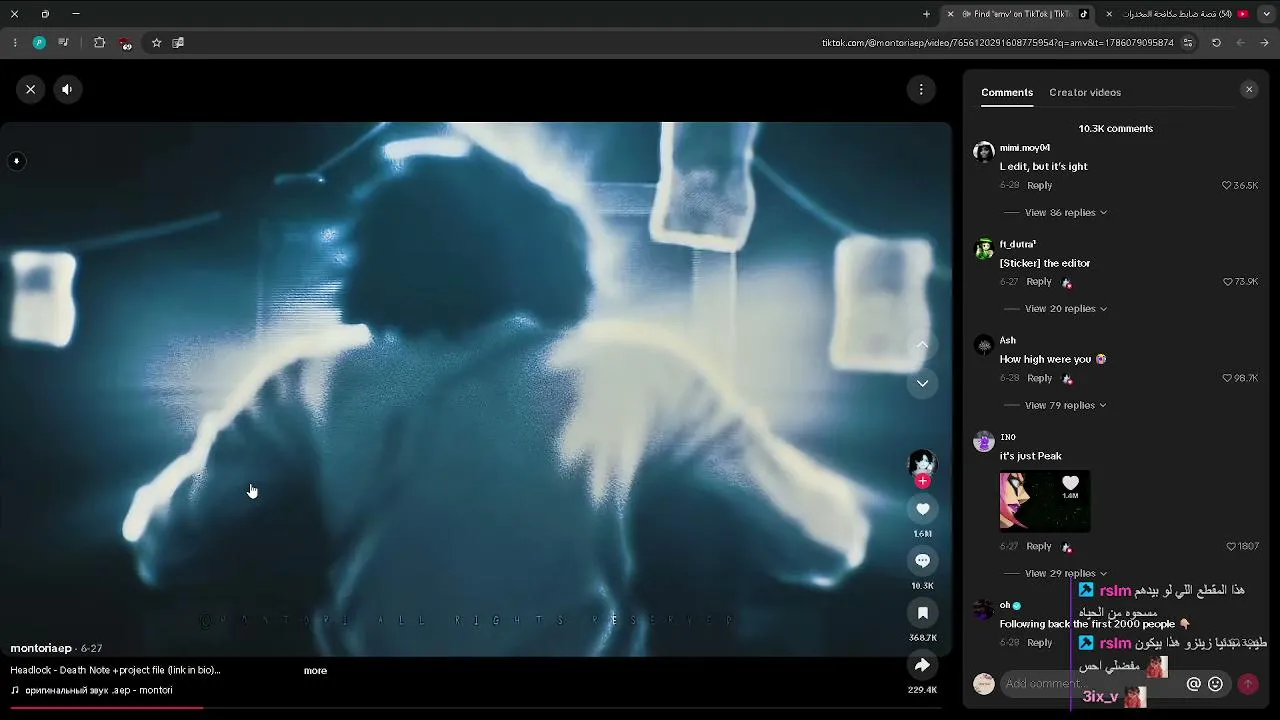Reload the TikTok page
Viewport: 1280px width, 720px height.
1216,43
